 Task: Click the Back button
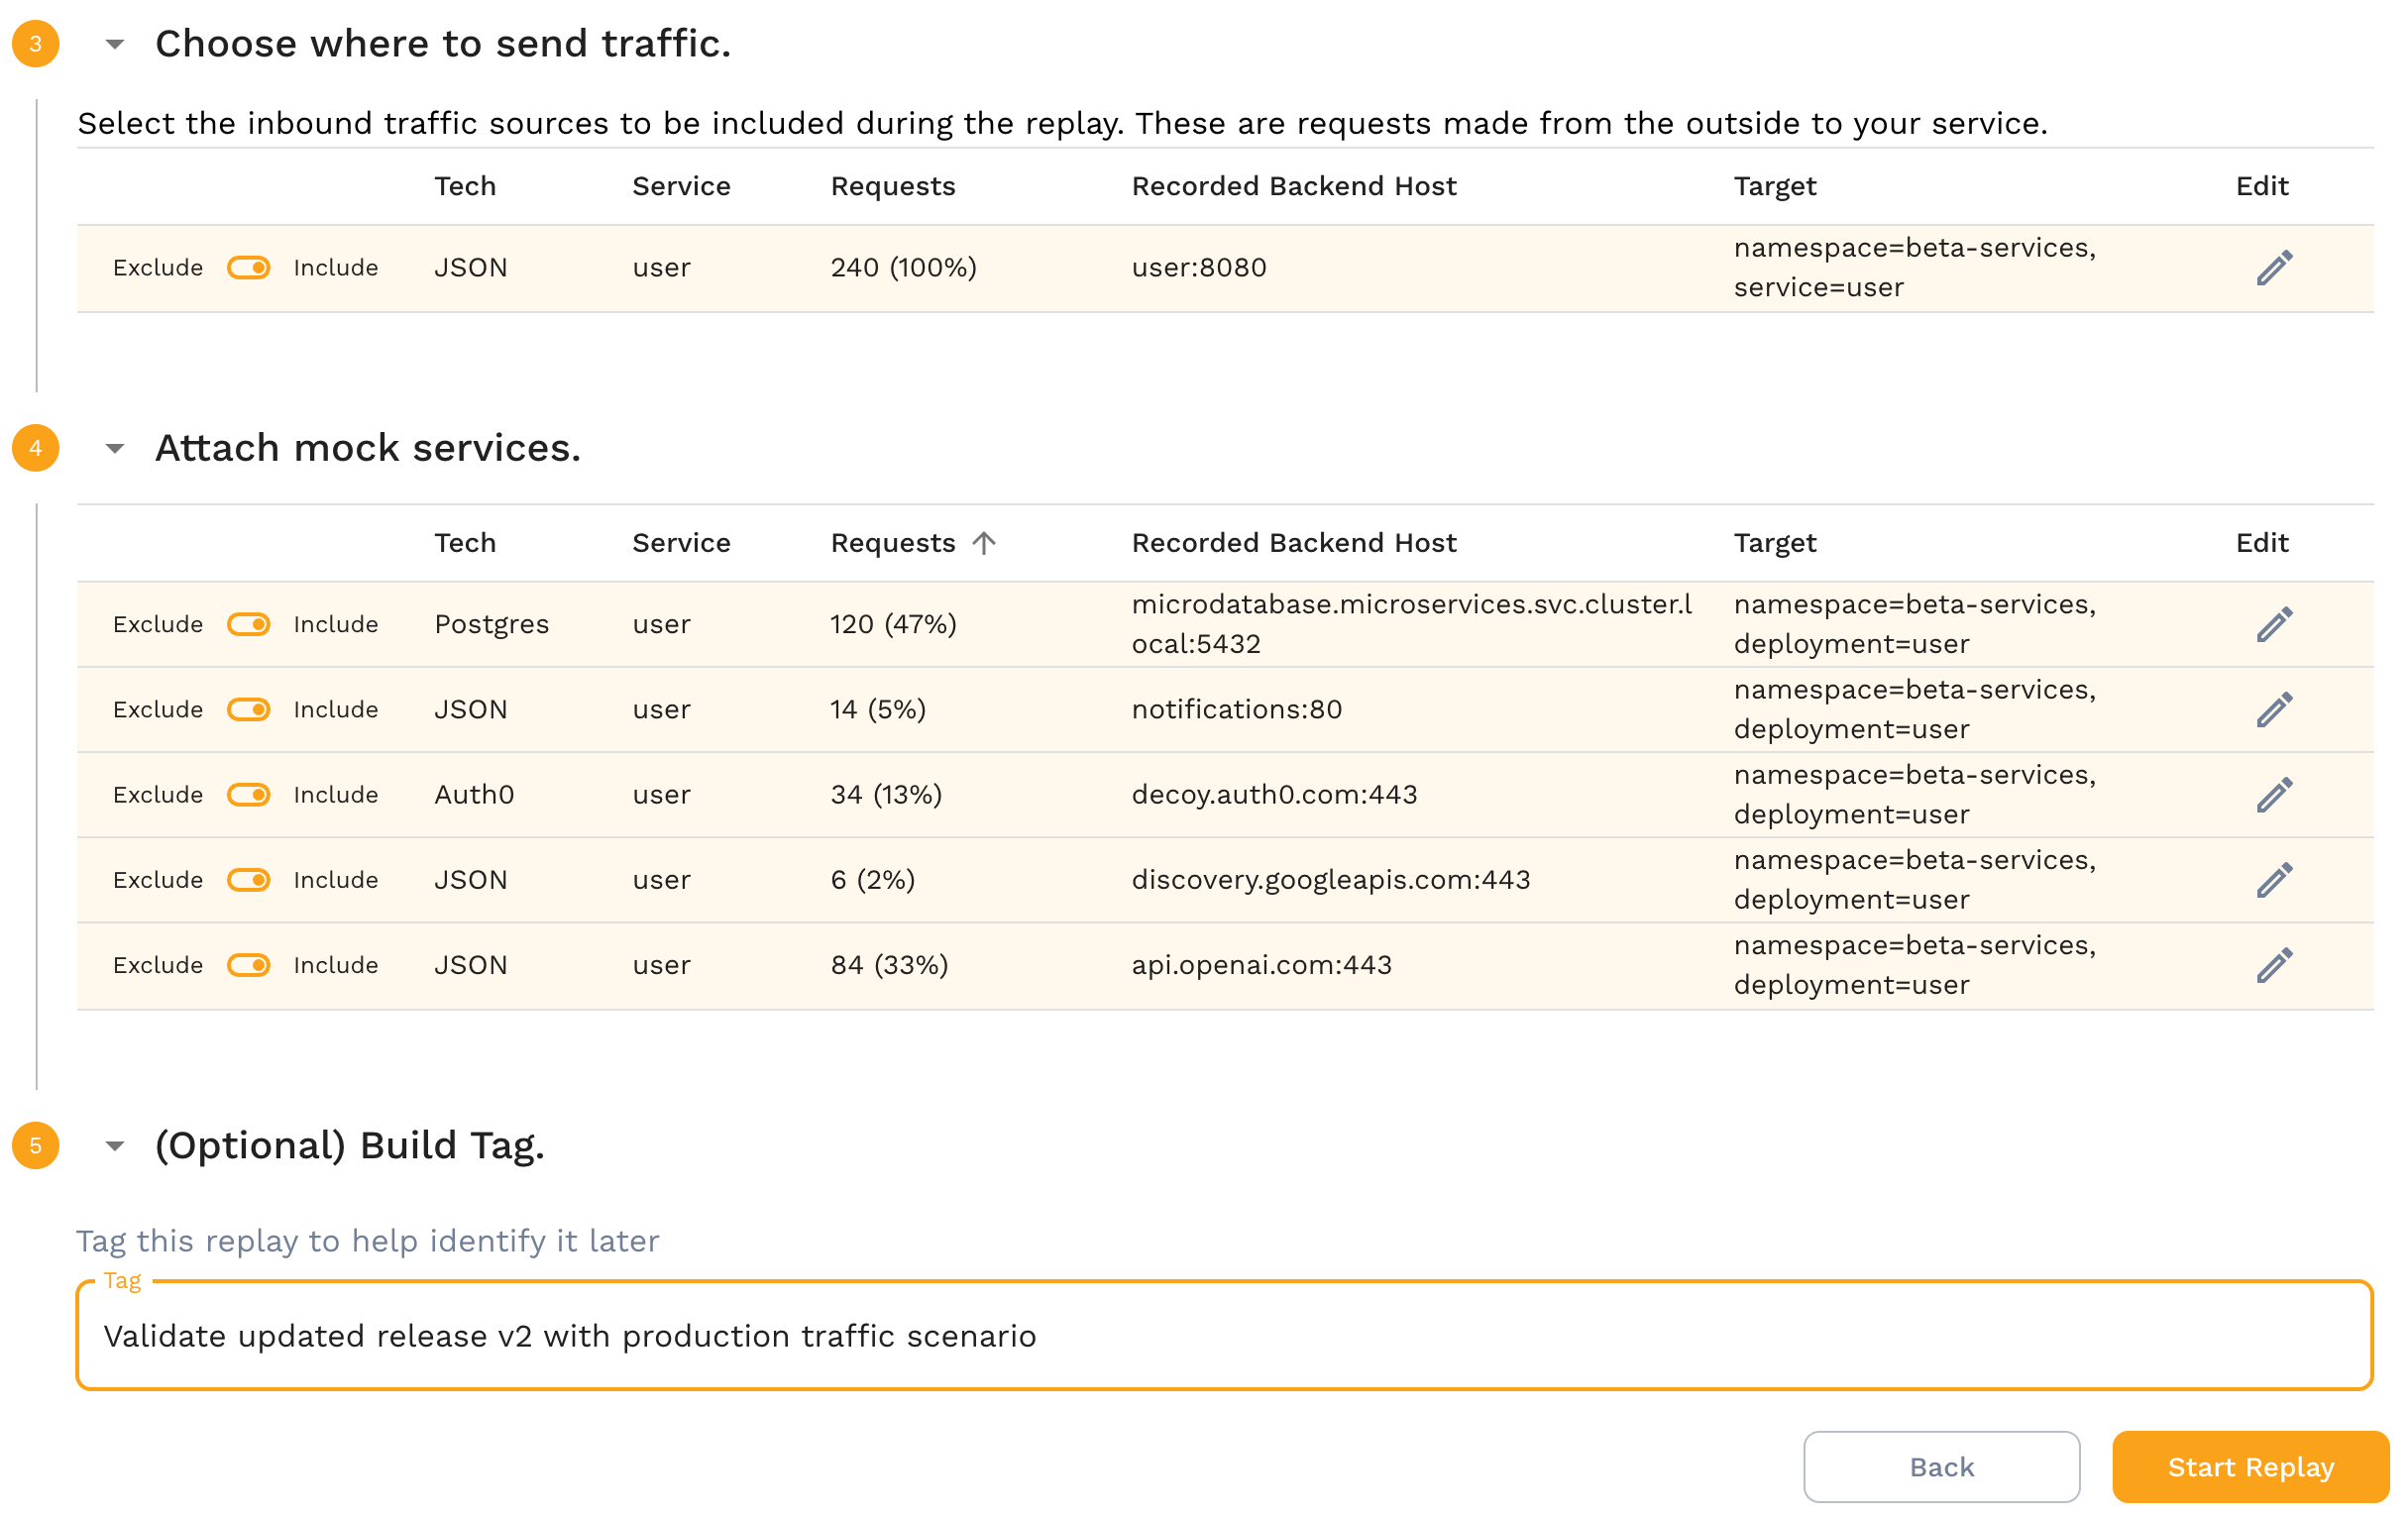pos(1940,1467)
